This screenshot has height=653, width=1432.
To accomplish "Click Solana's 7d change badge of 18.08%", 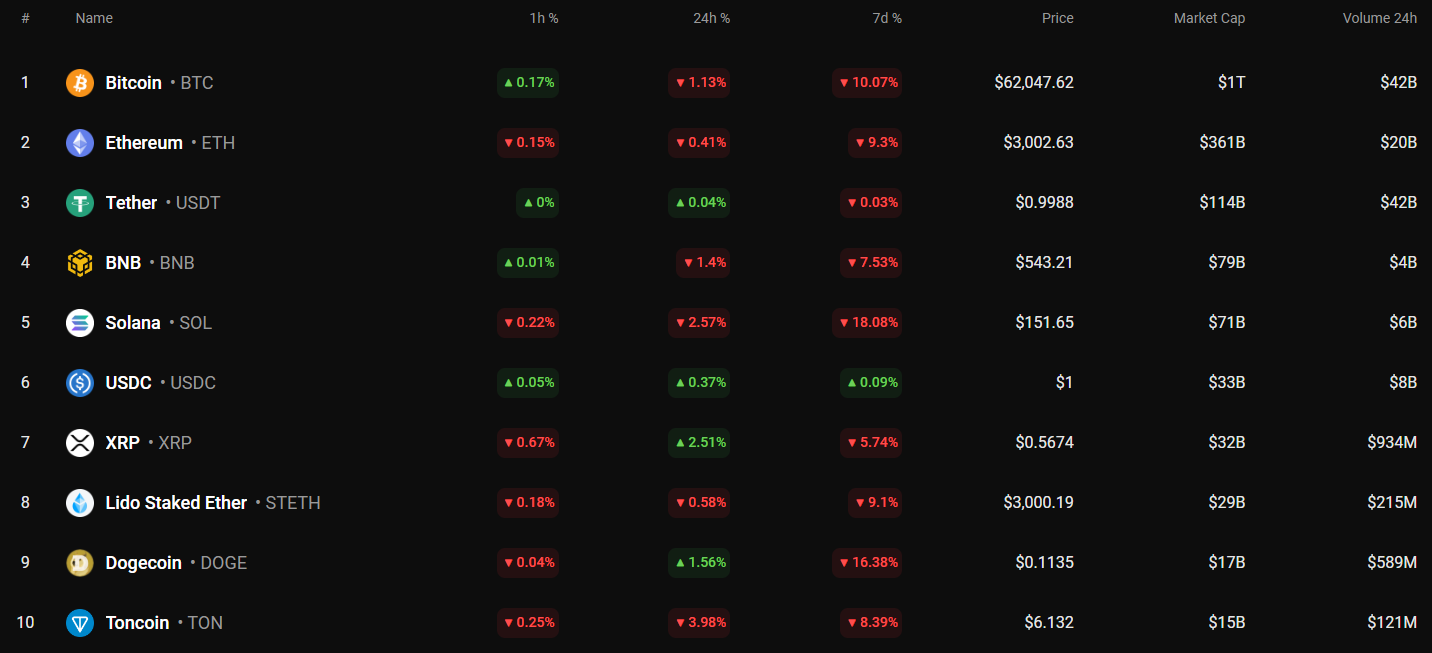I will (867, 323).
